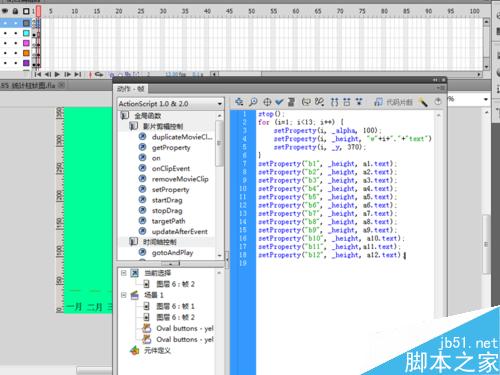
Task: Click the red playhead at frame 1
Action: (x=38, y=11)
